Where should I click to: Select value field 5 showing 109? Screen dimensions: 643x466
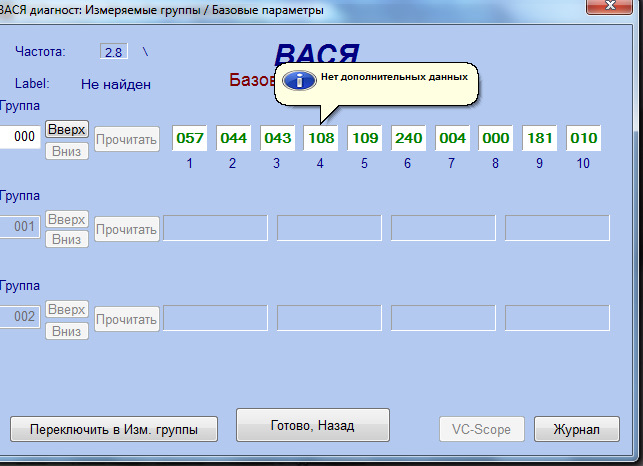364,138
